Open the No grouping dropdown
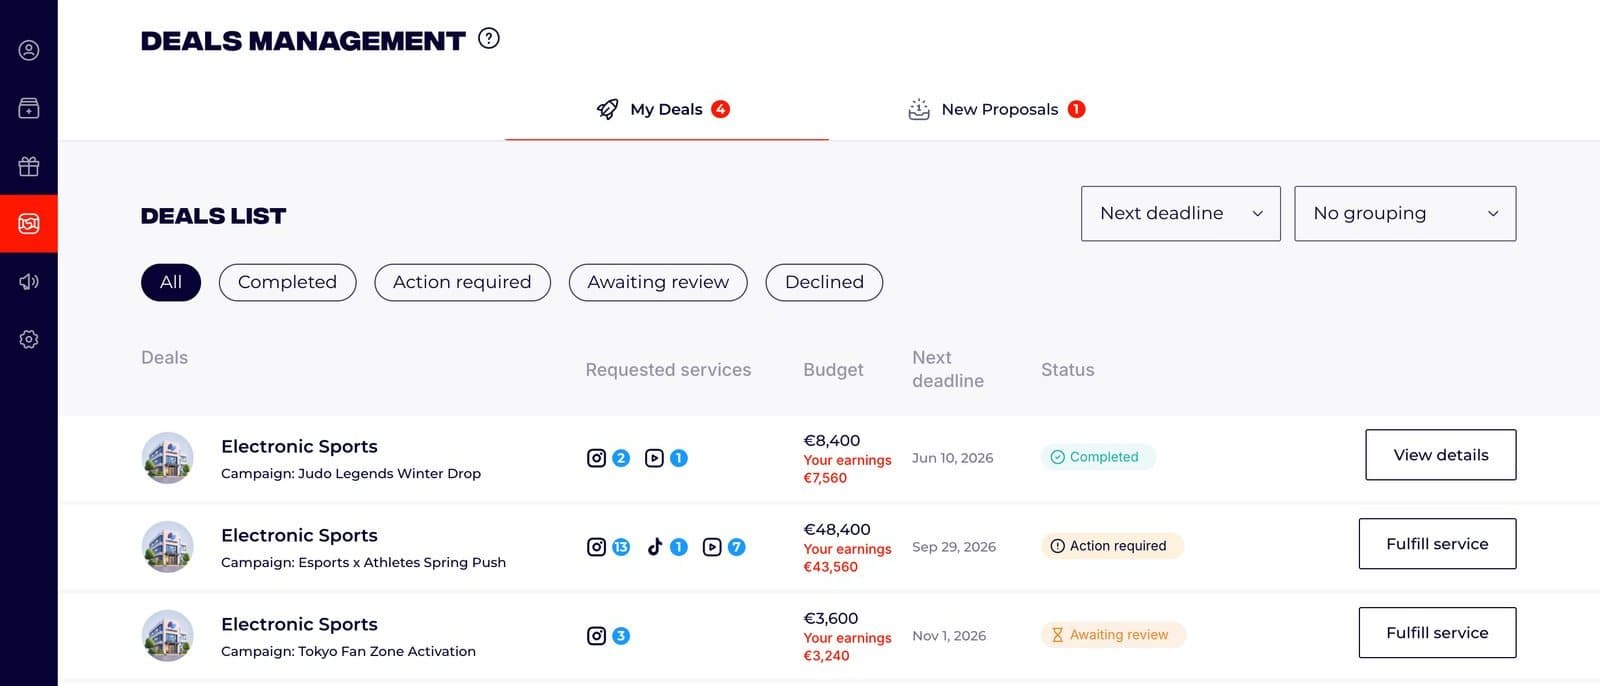 coord(1405,213)
